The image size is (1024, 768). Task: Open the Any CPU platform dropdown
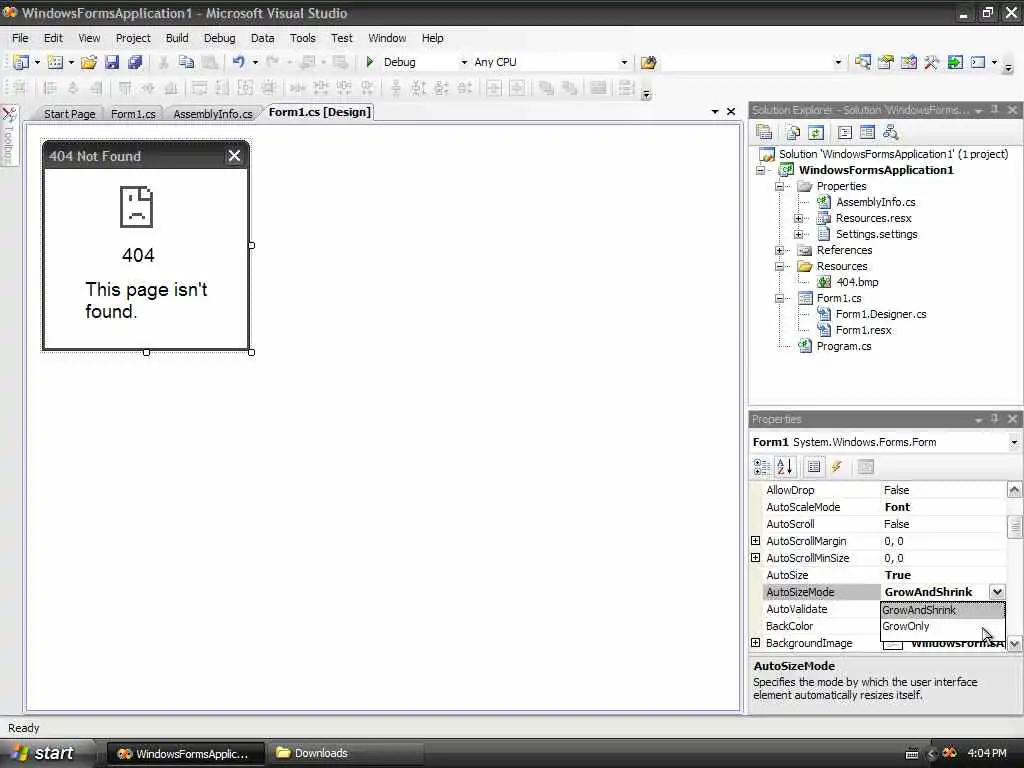tap(624, 62)
